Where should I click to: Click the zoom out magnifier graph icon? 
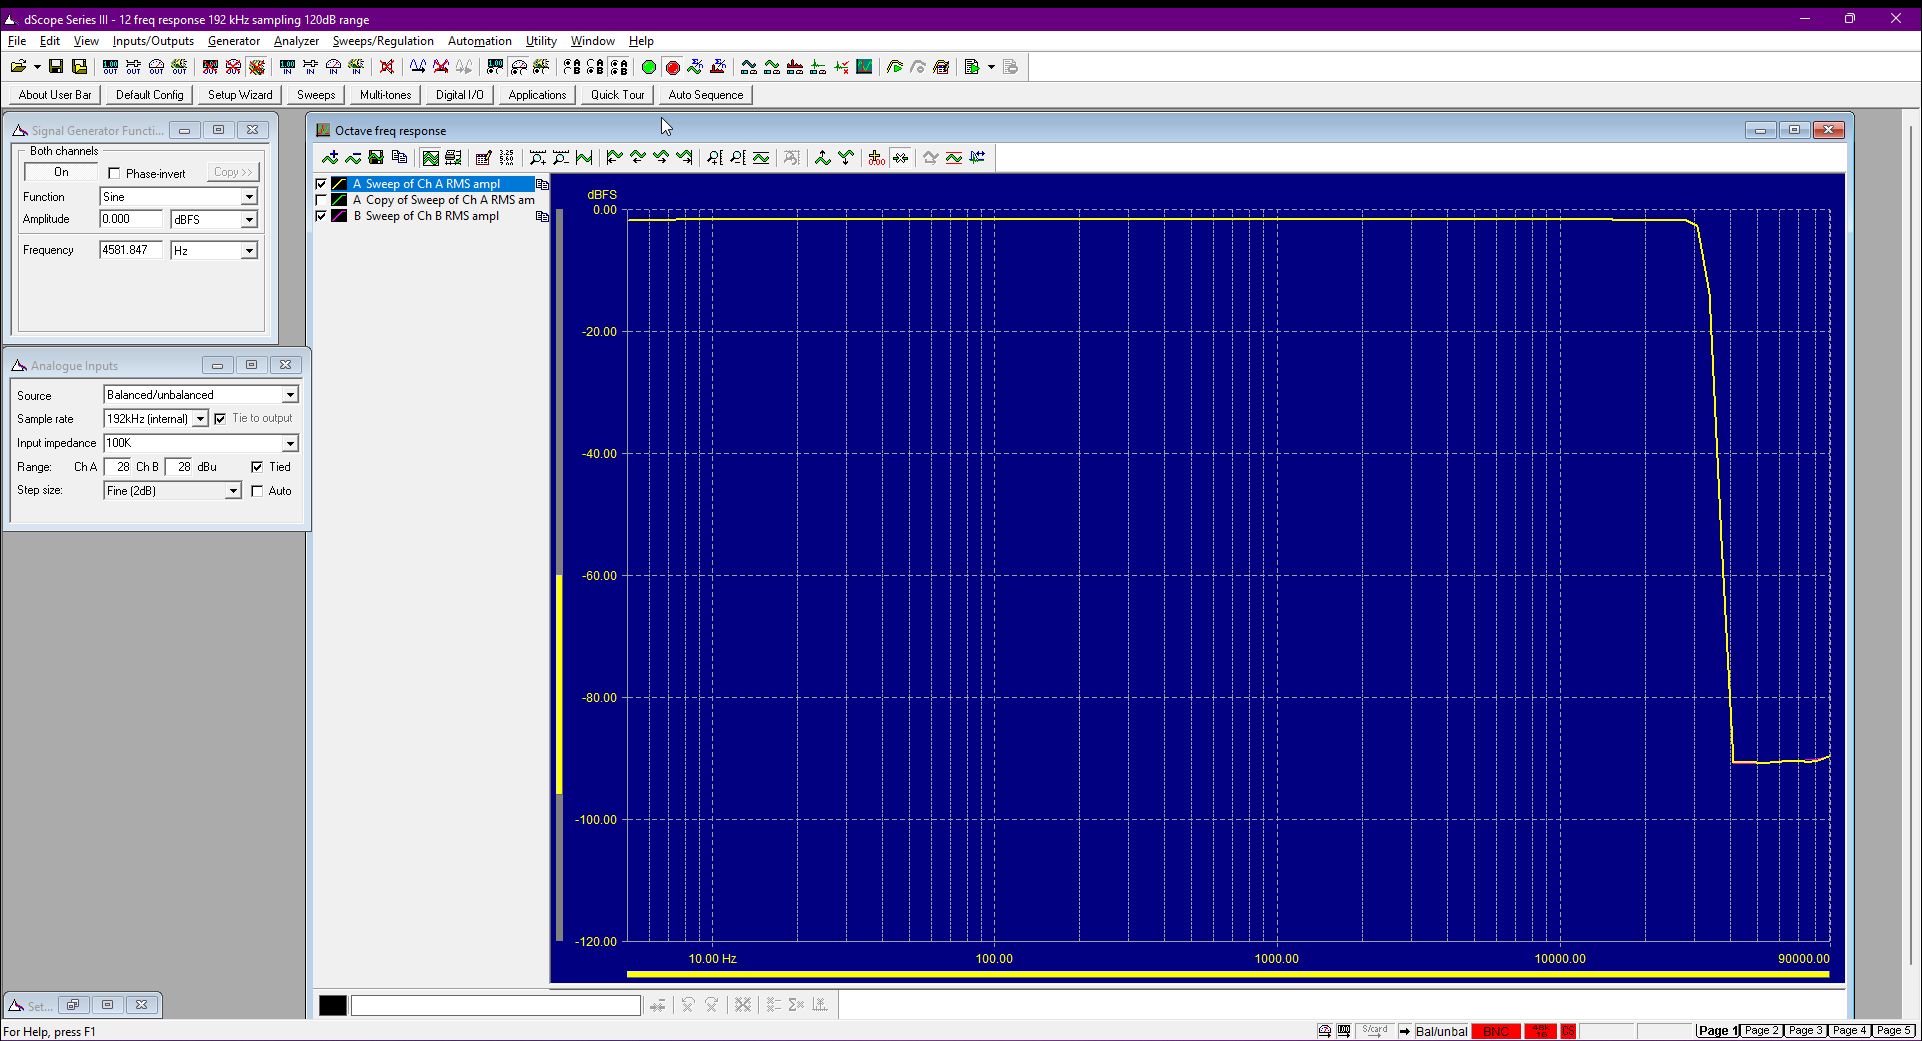[x=561, y=157]
